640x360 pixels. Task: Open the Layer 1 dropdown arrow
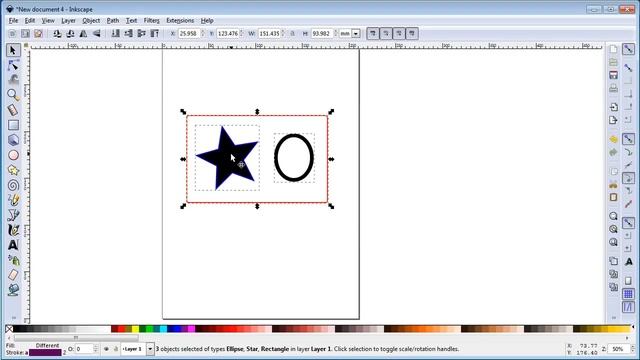coord(150,349)
